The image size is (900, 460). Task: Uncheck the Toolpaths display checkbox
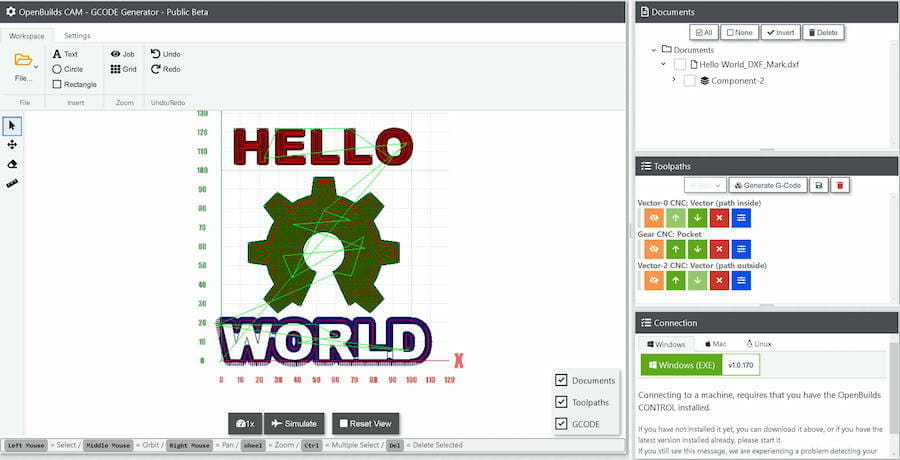coord(562,402)
